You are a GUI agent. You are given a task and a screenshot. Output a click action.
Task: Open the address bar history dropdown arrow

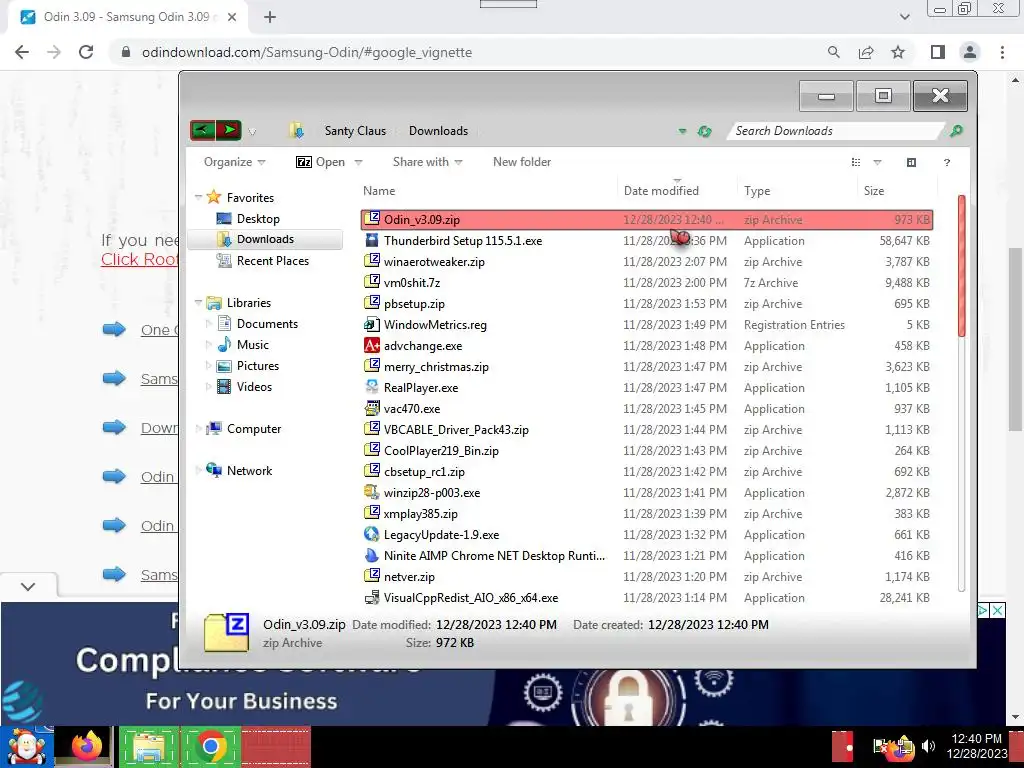[682, 131]
